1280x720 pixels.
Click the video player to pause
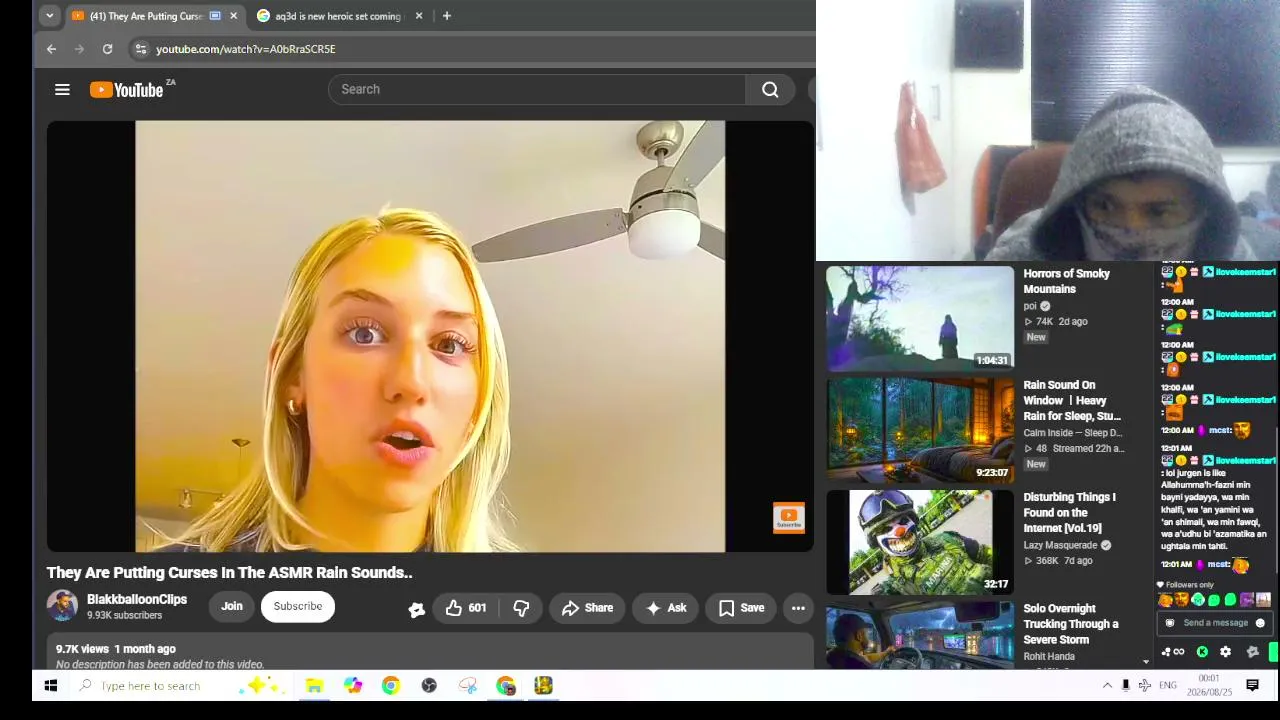[430, 336]
